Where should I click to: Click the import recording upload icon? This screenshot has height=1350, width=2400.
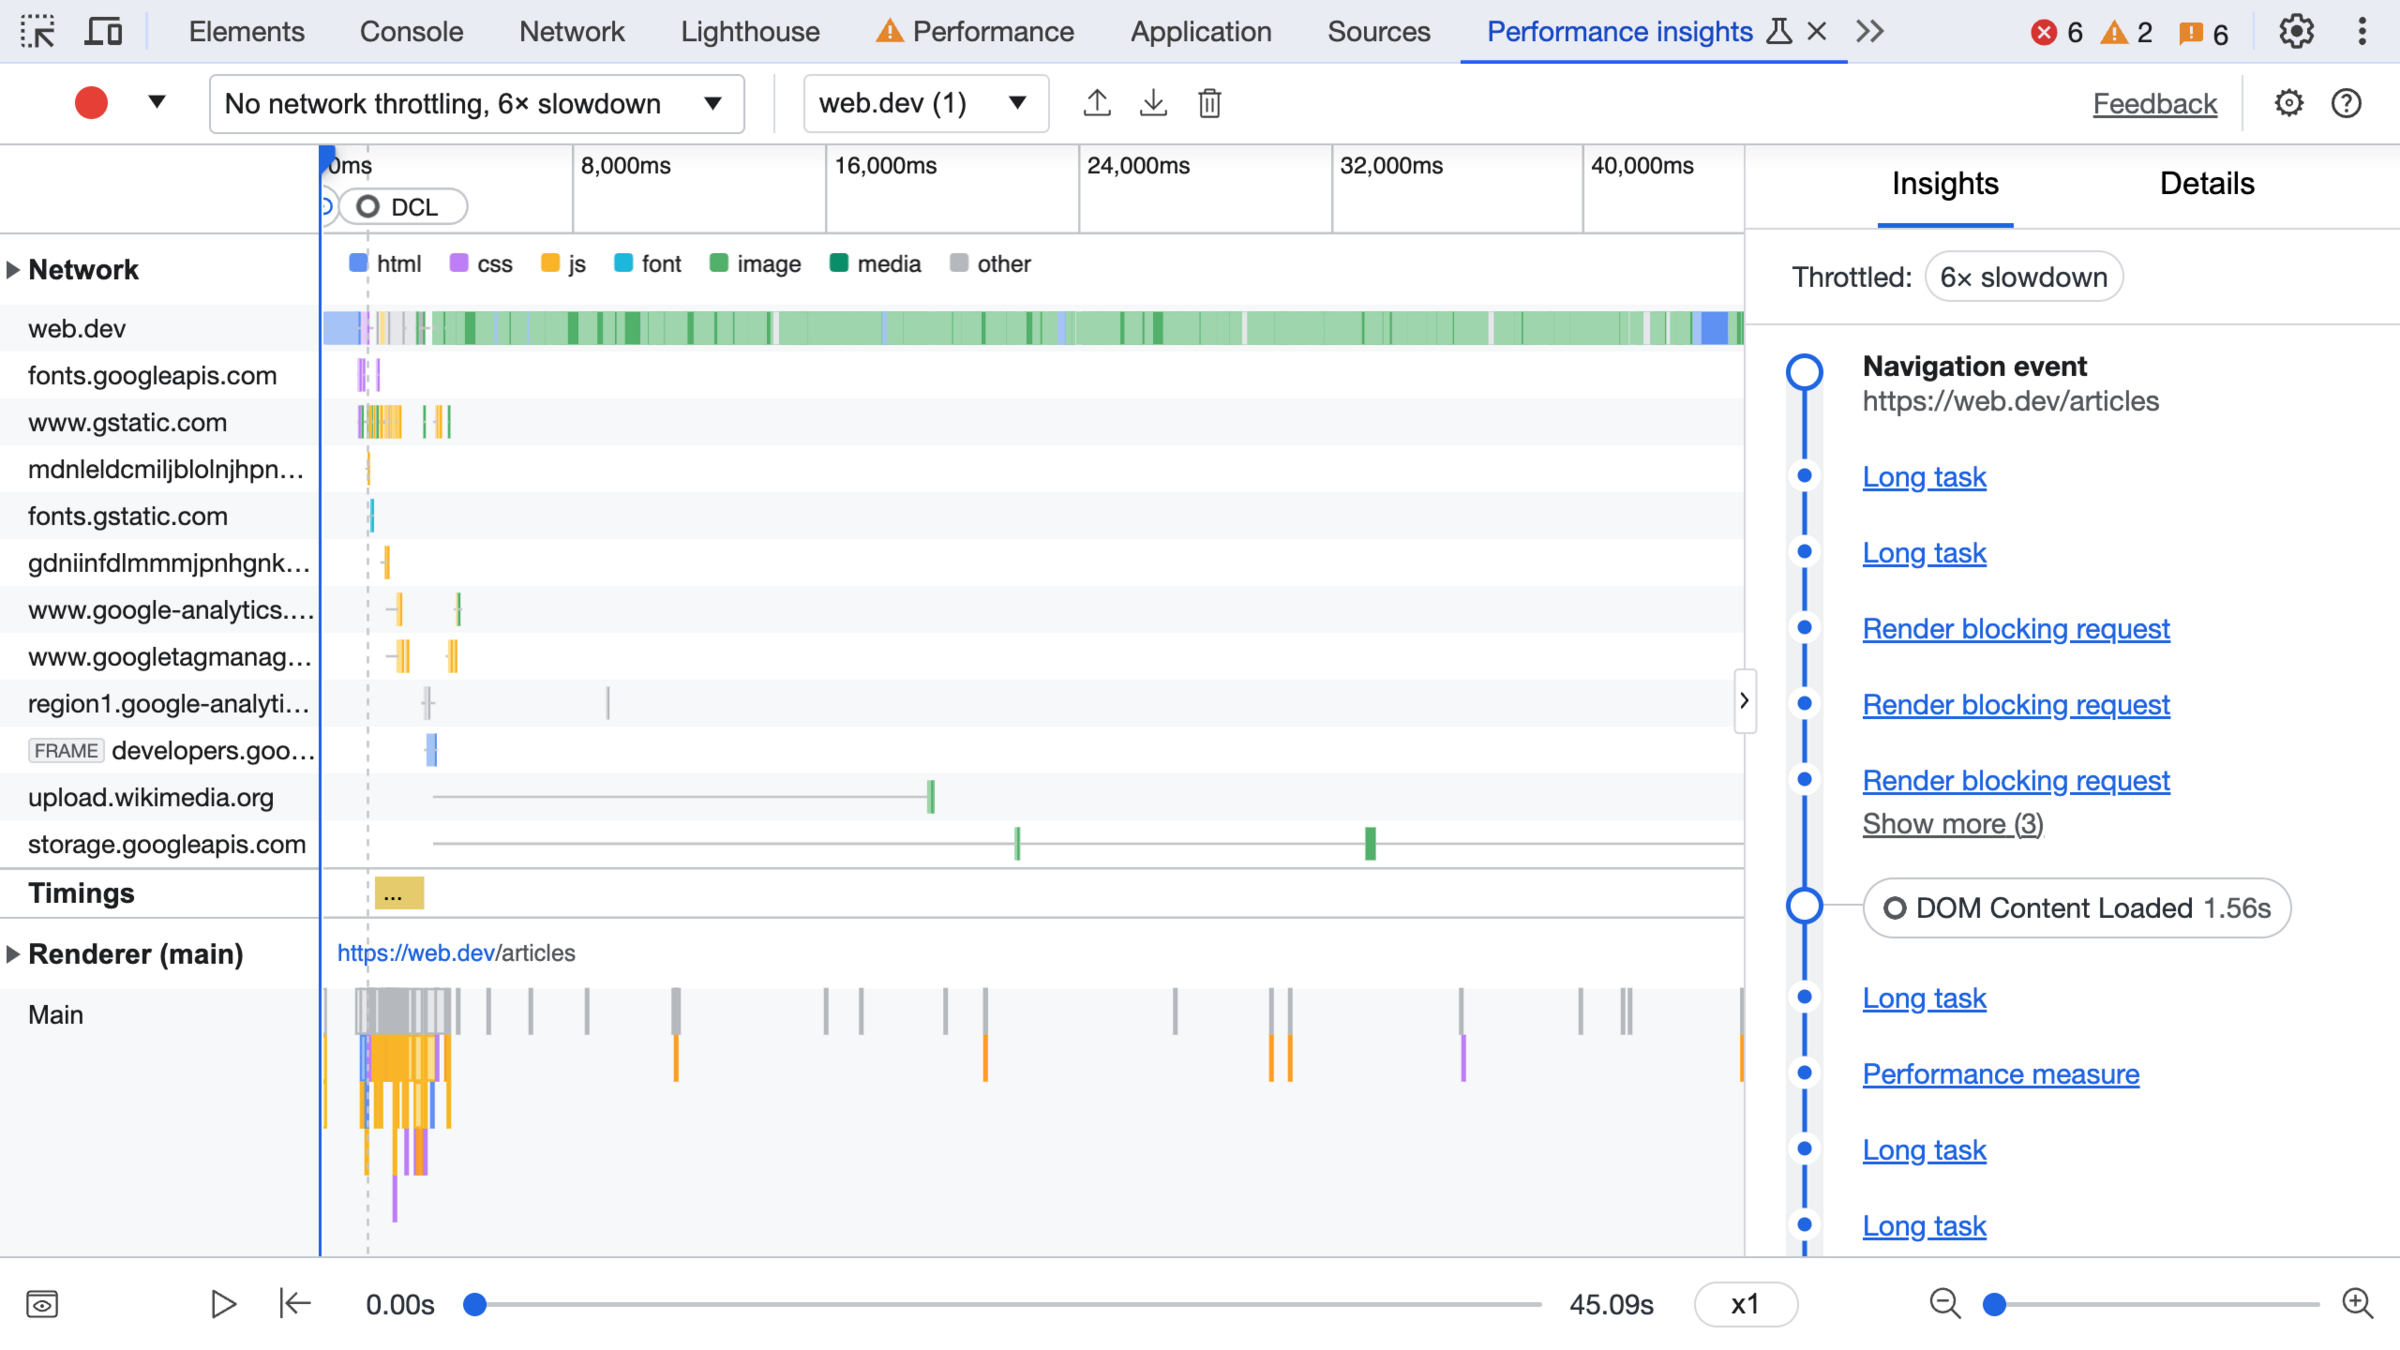[x=1097, y=103]
